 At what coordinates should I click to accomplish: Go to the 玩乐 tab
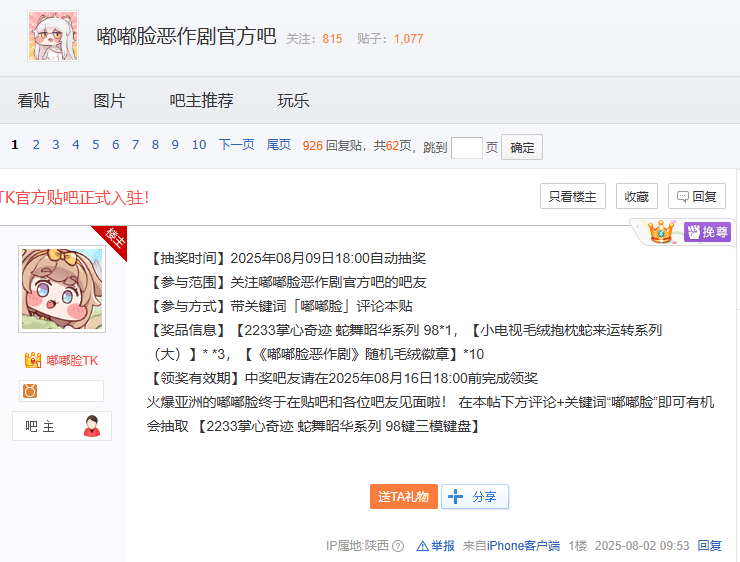click(x=293, y=101)
